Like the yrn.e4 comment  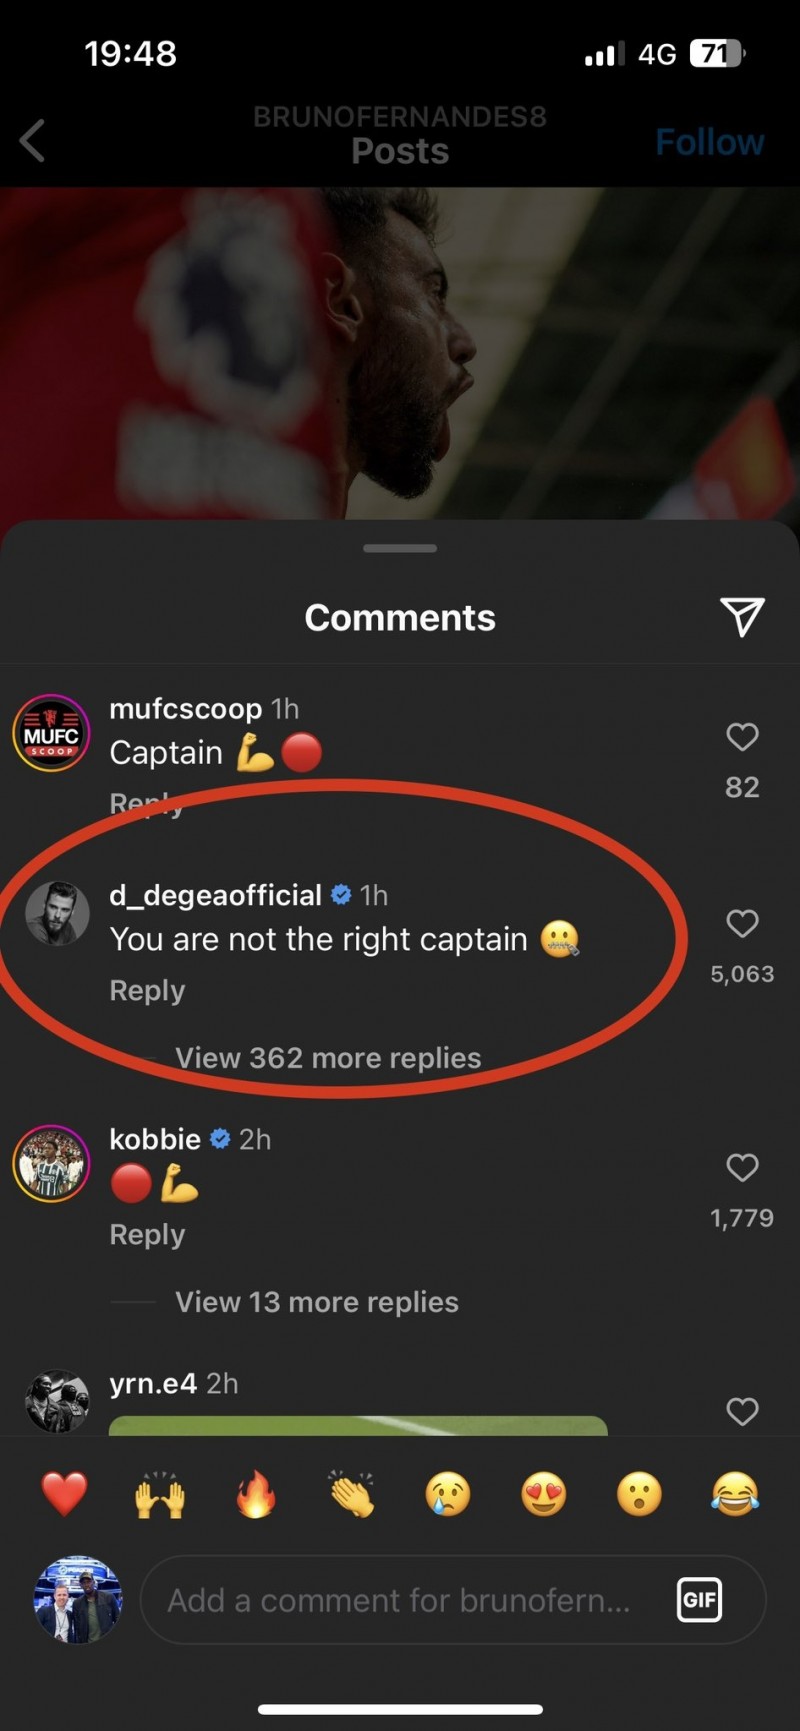[x=742, y=1411]
